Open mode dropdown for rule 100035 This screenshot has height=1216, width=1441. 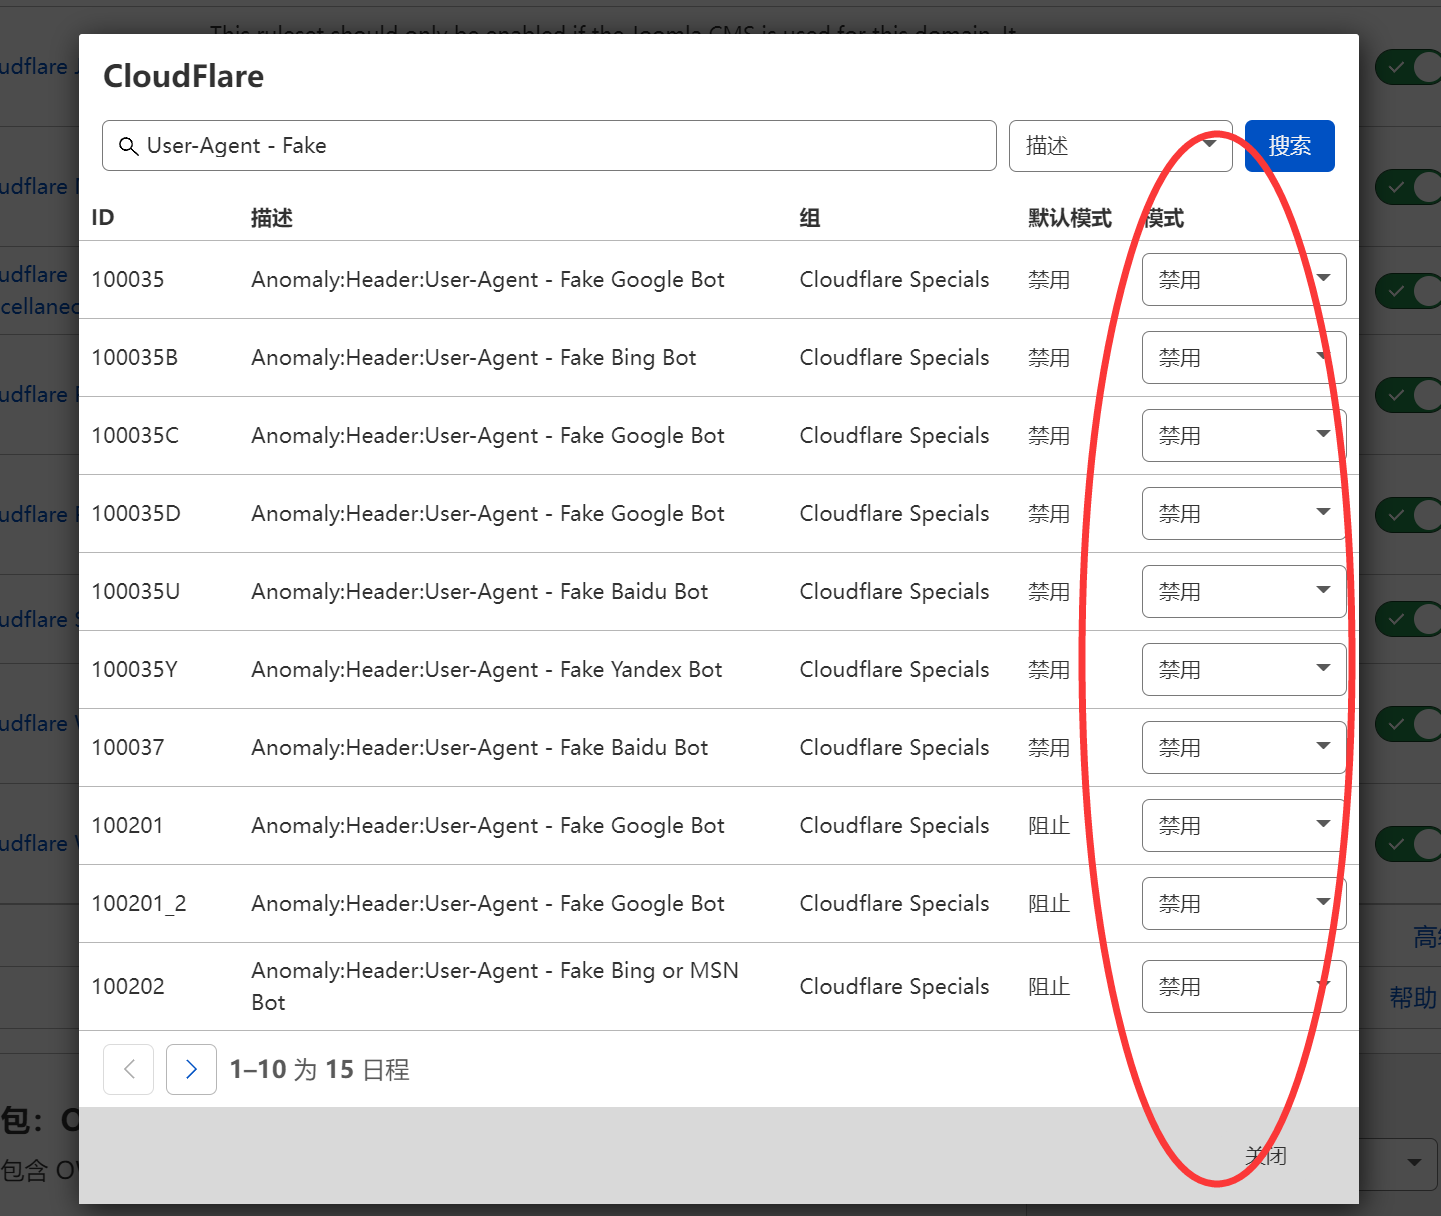pyautogui.click(x=1244, y=279)
